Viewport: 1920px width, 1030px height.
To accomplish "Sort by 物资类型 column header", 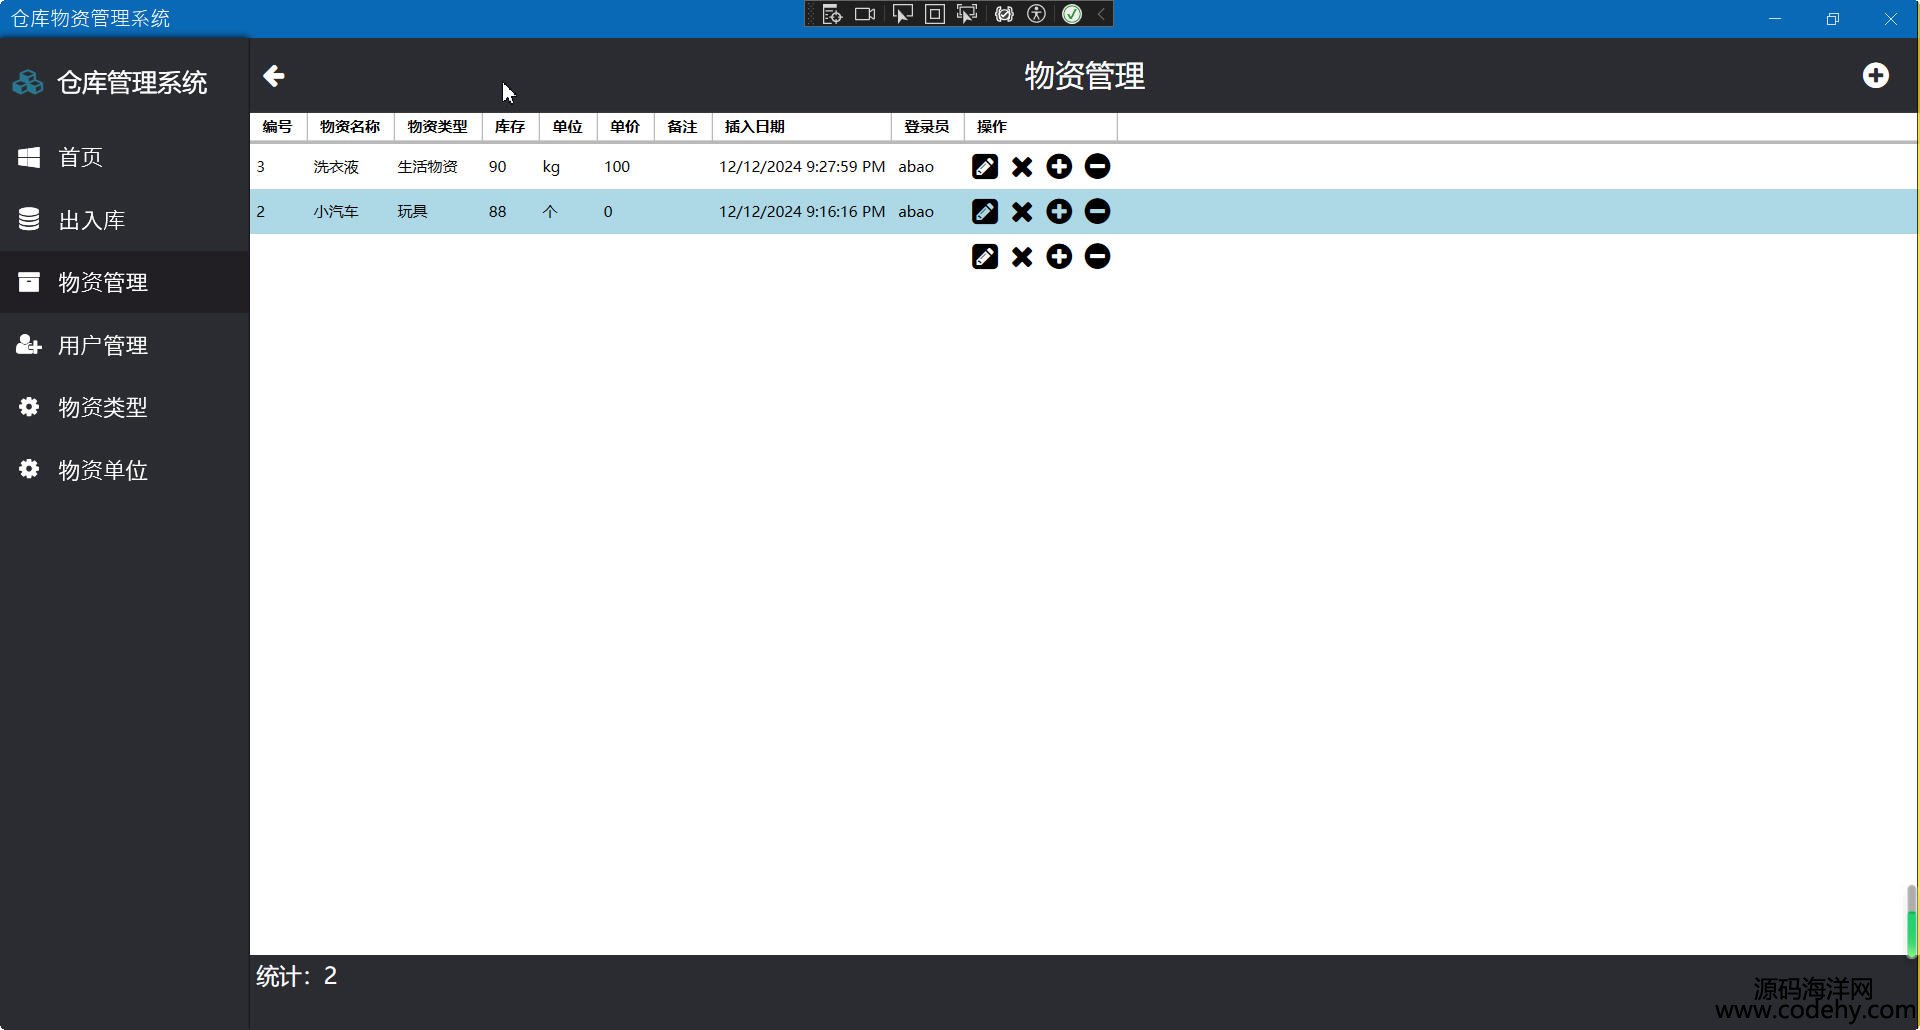I will pyautogui.click(x=438, y=127).
